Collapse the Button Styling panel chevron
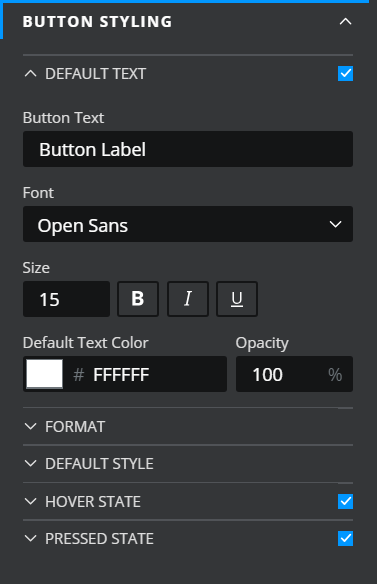The height and width of the screenshot is (584, 377). (x=345, y=22)
